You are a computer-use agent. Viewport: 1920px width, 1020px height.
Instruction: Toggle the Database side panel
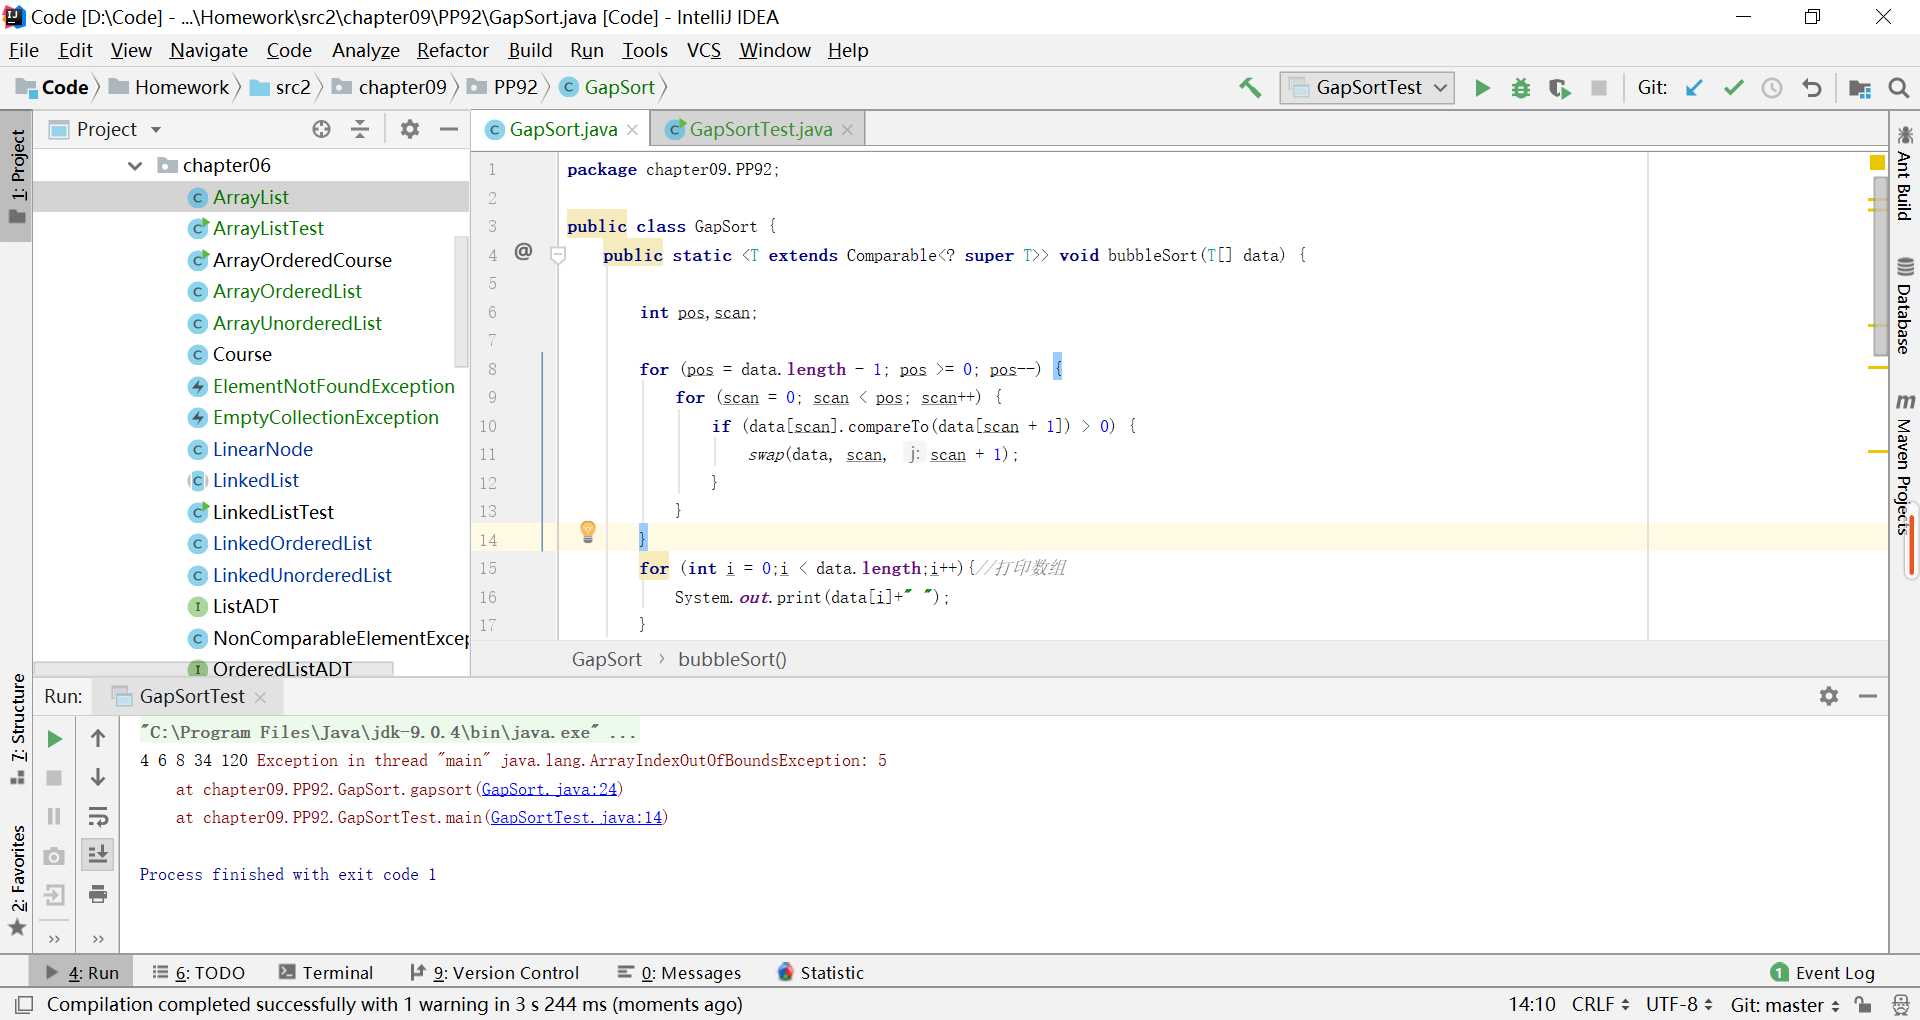click(x=1904, y=307)
